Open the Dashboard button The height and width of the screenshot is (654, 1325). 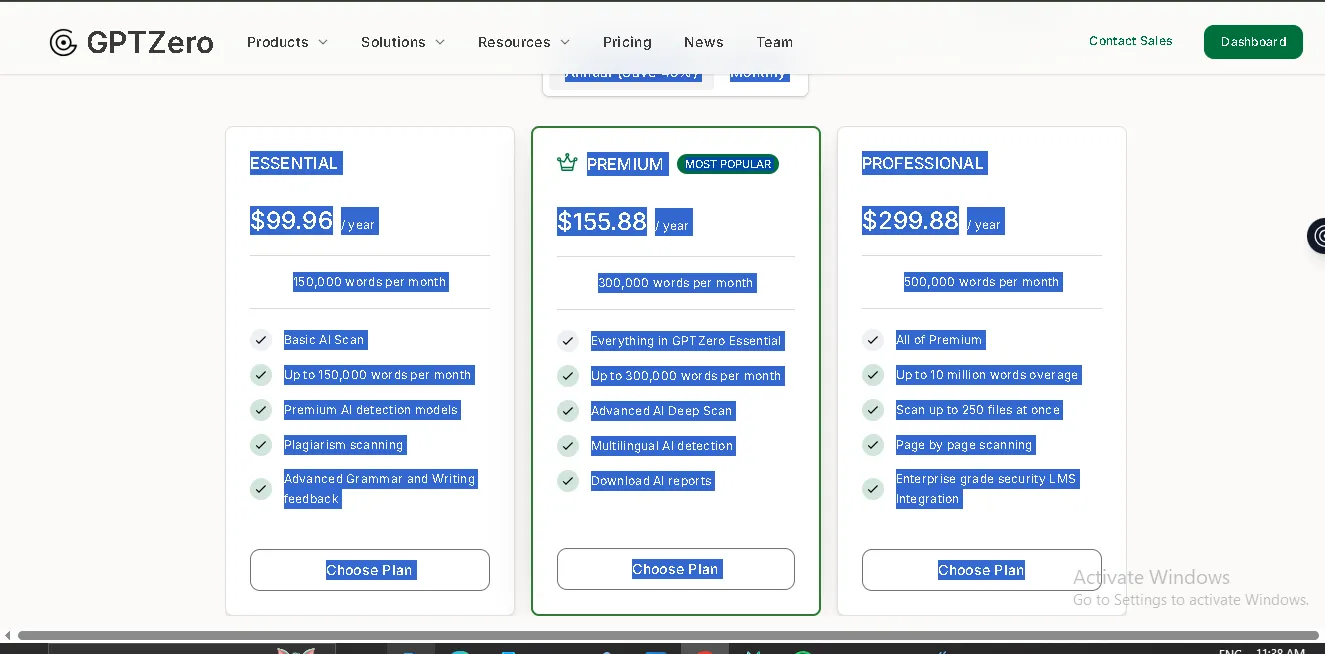click(x=1253, y=42)
